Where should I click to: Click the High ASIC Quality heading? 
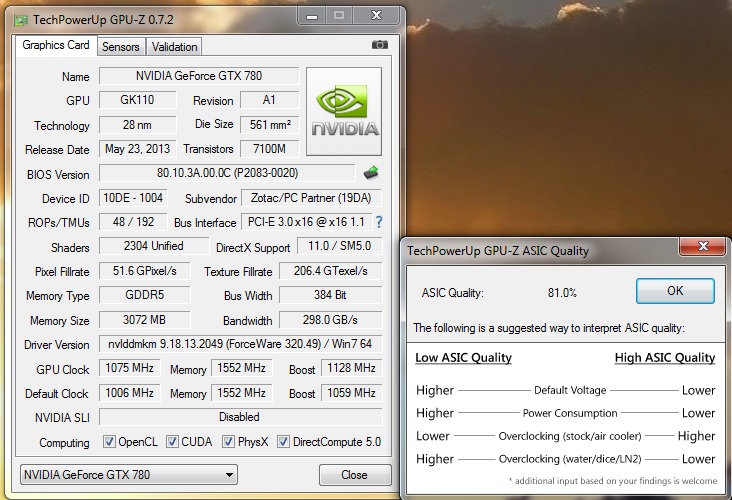coord(665,358)
